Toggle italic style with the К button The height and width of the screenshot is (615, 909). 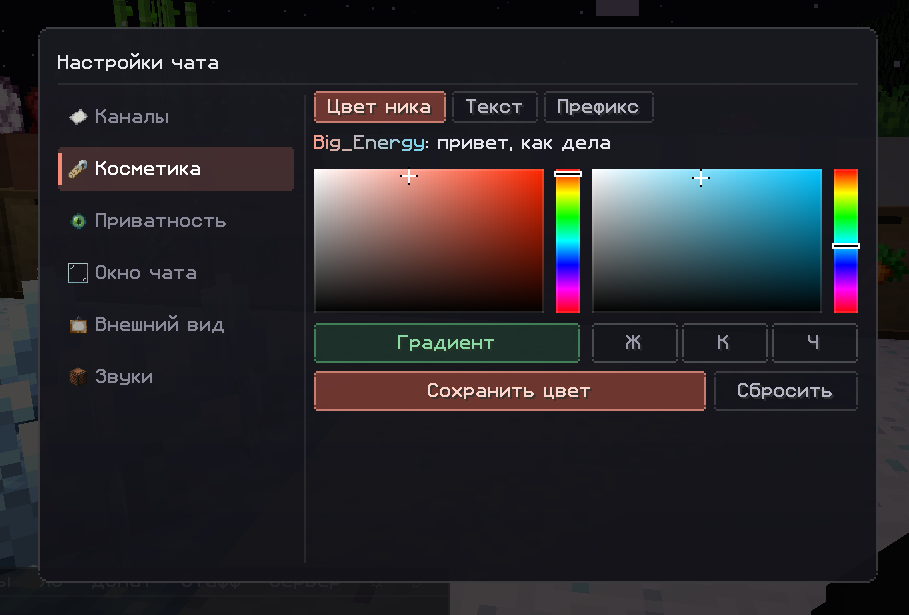click(725, 343)
